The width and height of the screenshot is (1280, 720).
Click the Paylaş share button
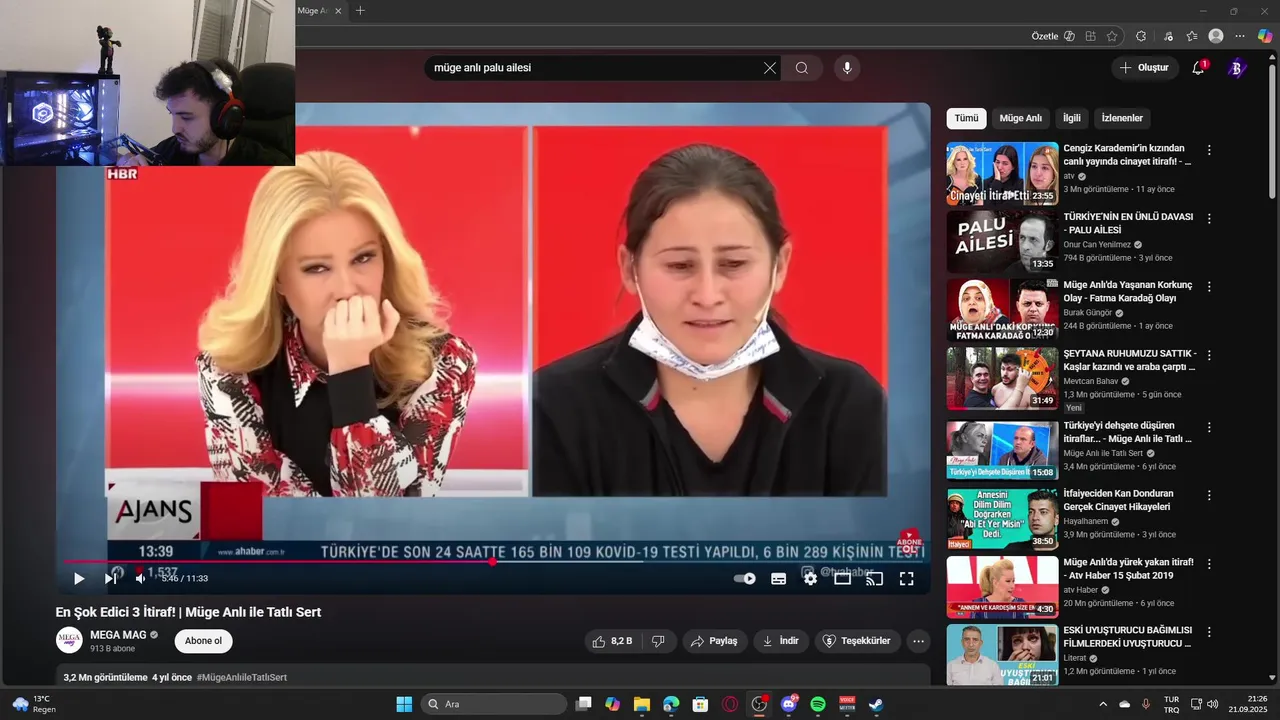pos(715,641)
